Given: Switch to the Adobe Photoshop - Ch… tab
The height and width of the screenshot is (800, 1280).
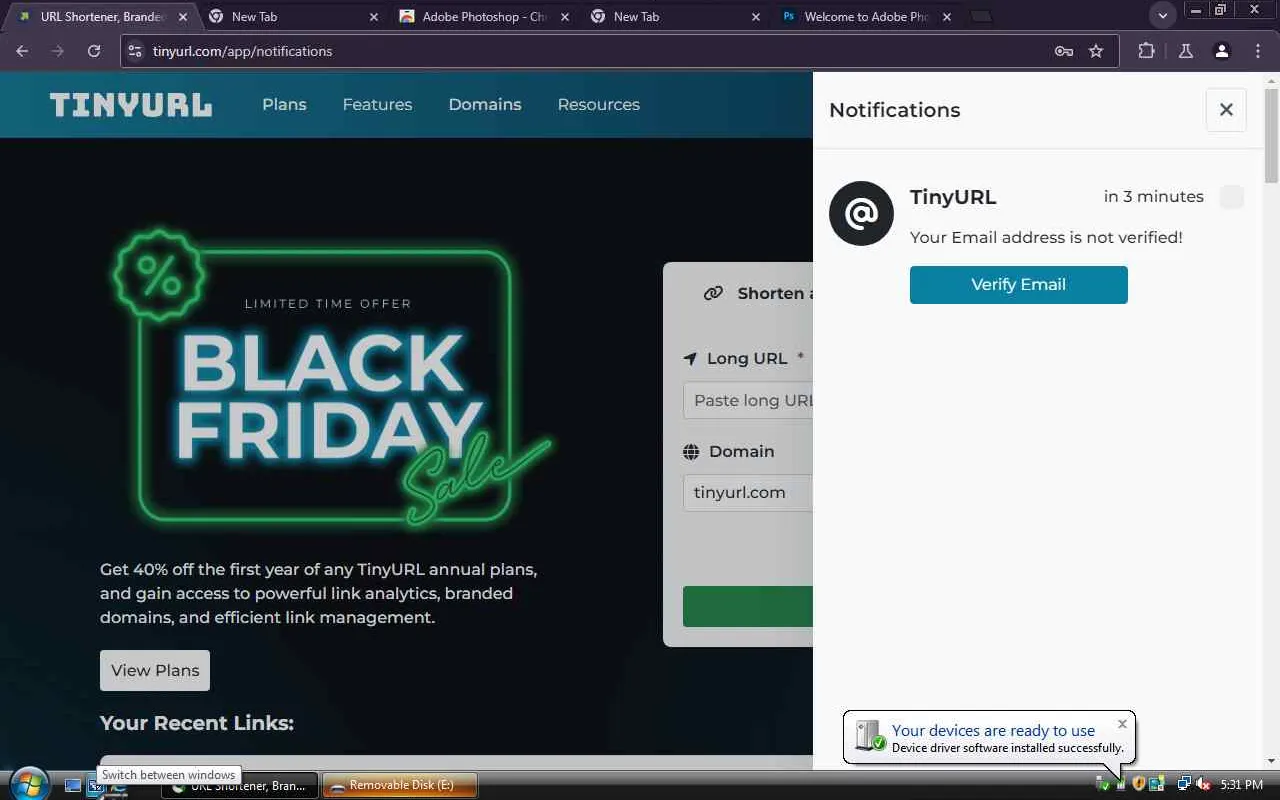Looking at the screenshot, I should [x=484, y=17].
